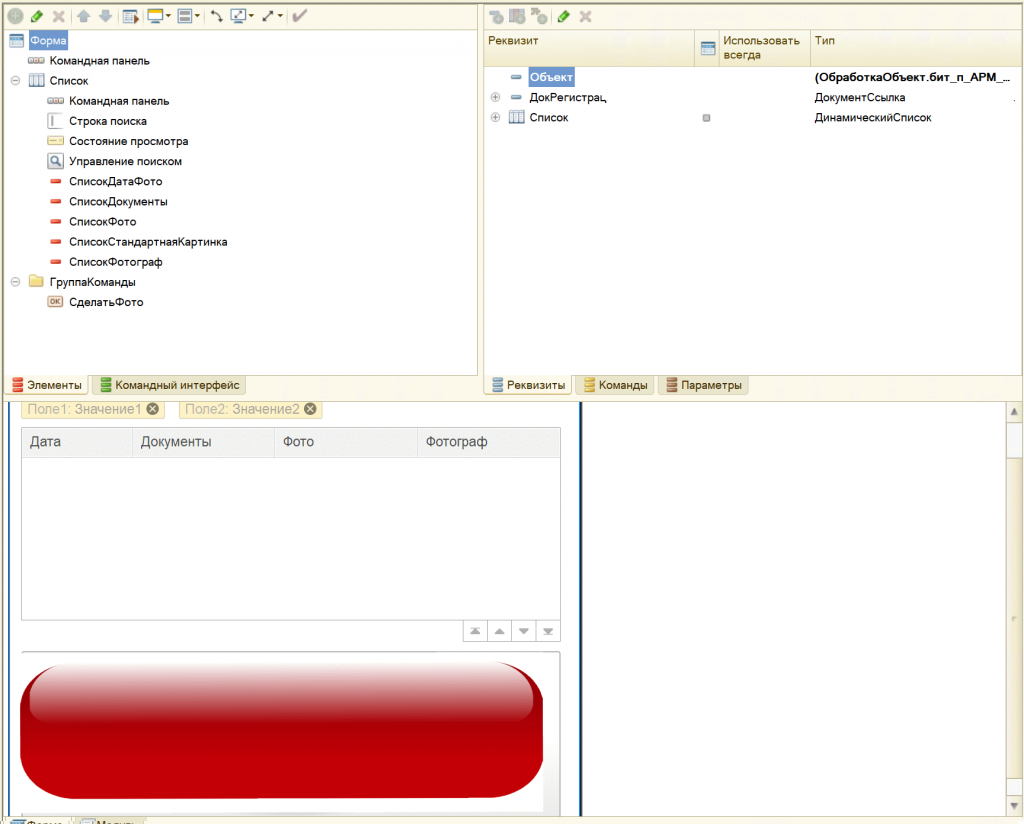Click the move-up arrow button under preview table
The image size is (1024, 824).
[500, 631]
